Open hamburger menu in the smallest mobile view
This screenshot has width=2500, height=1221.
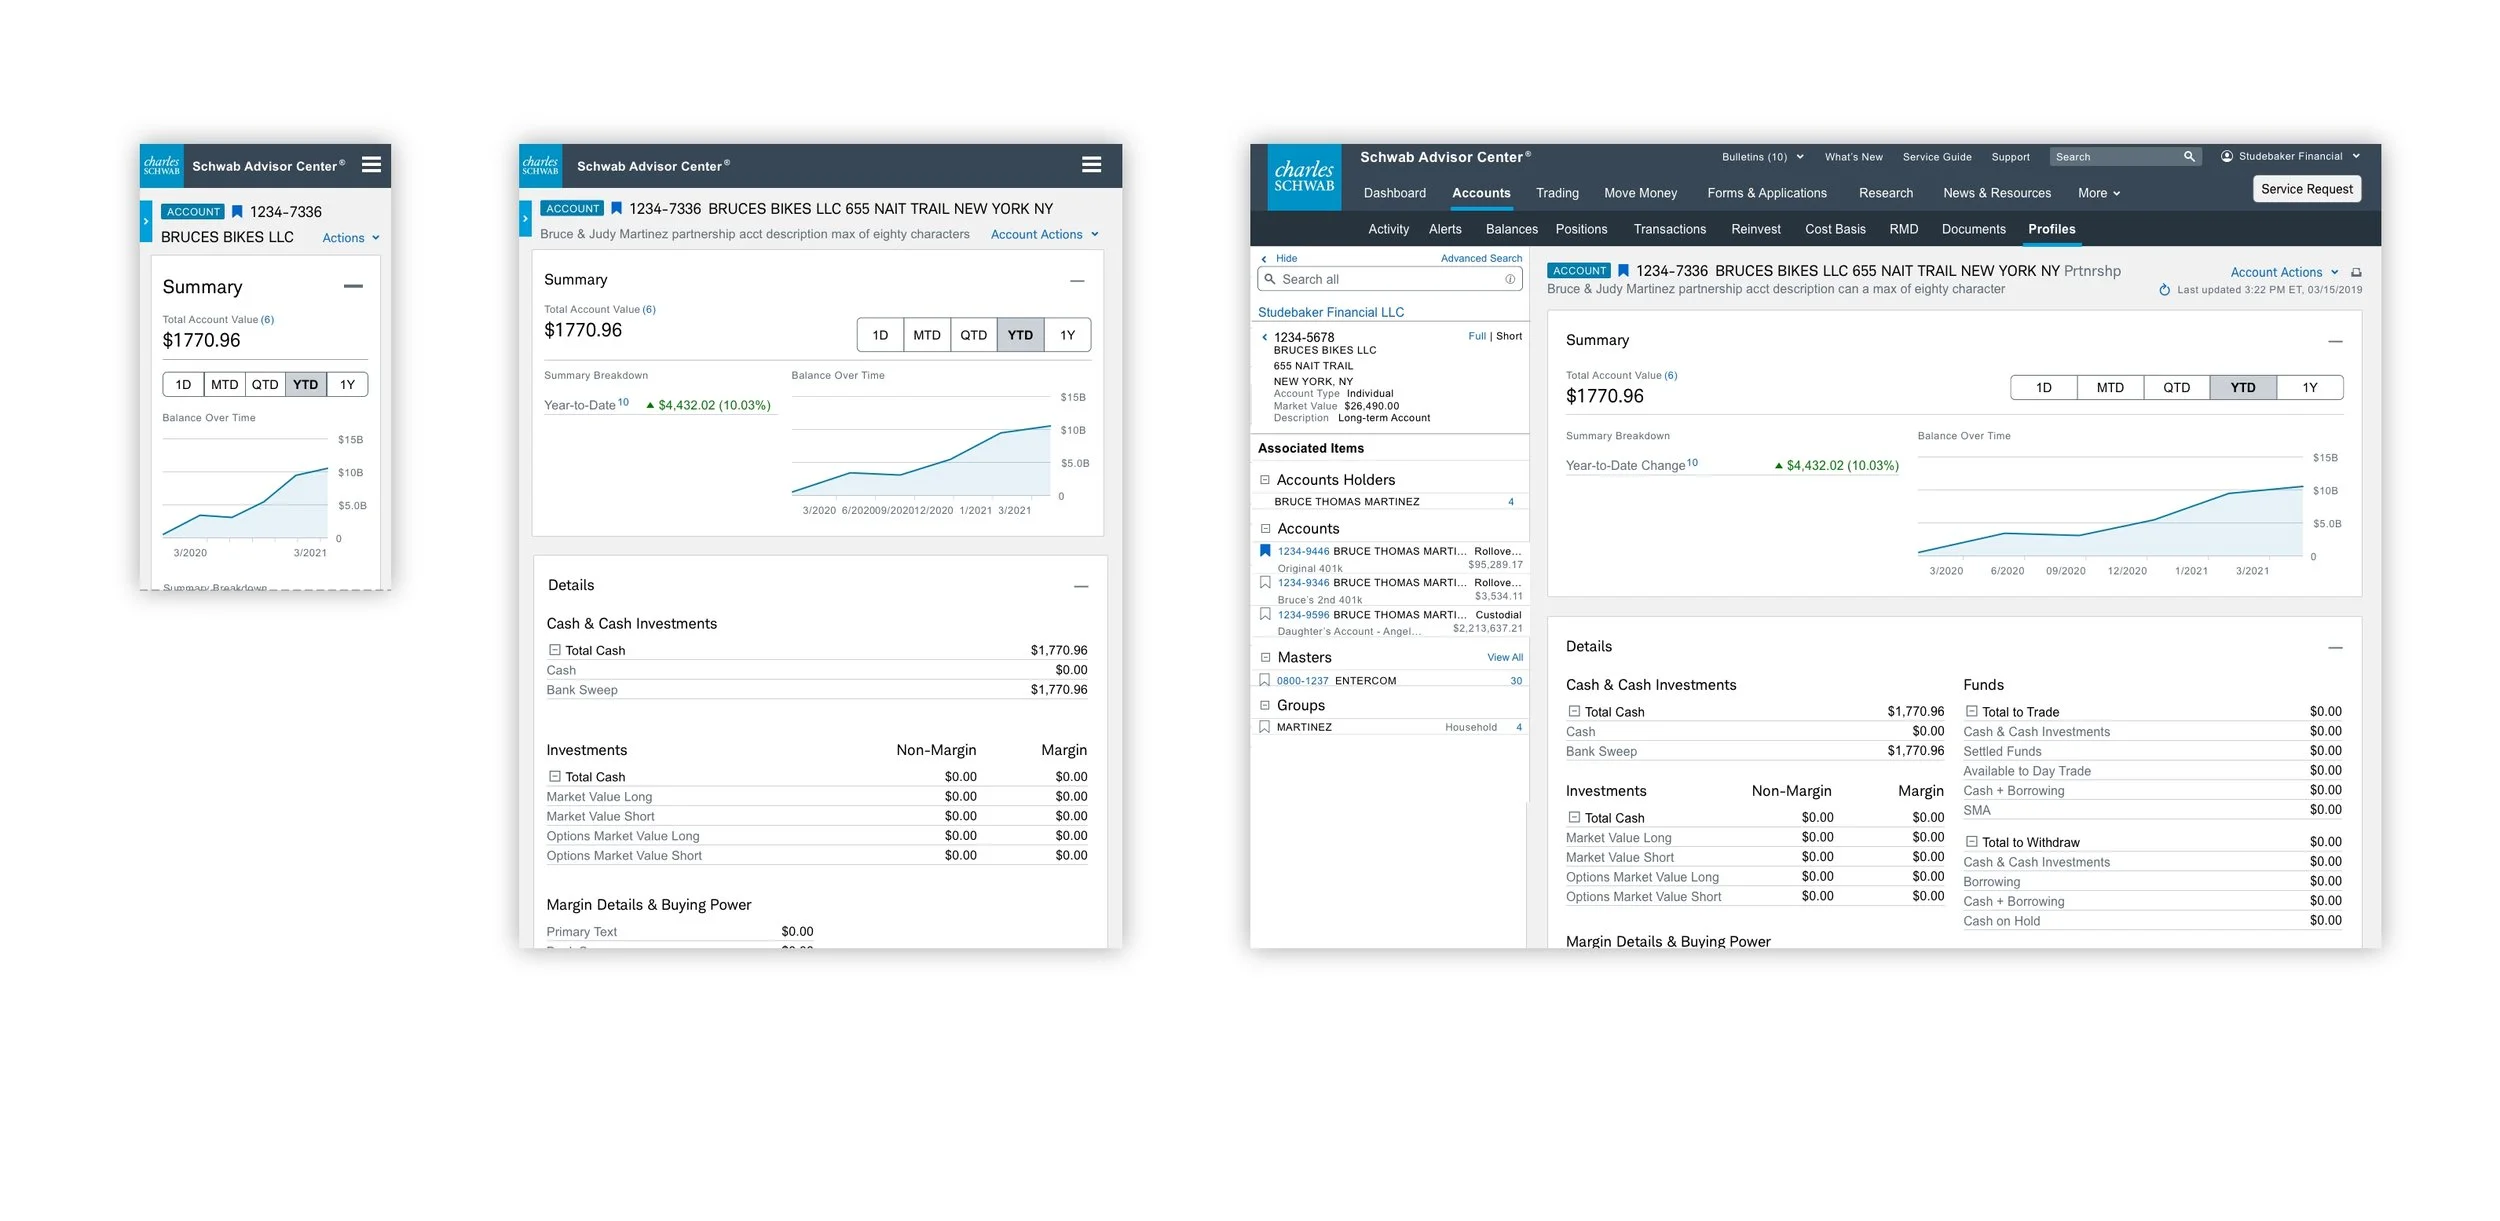pos(371,165)
